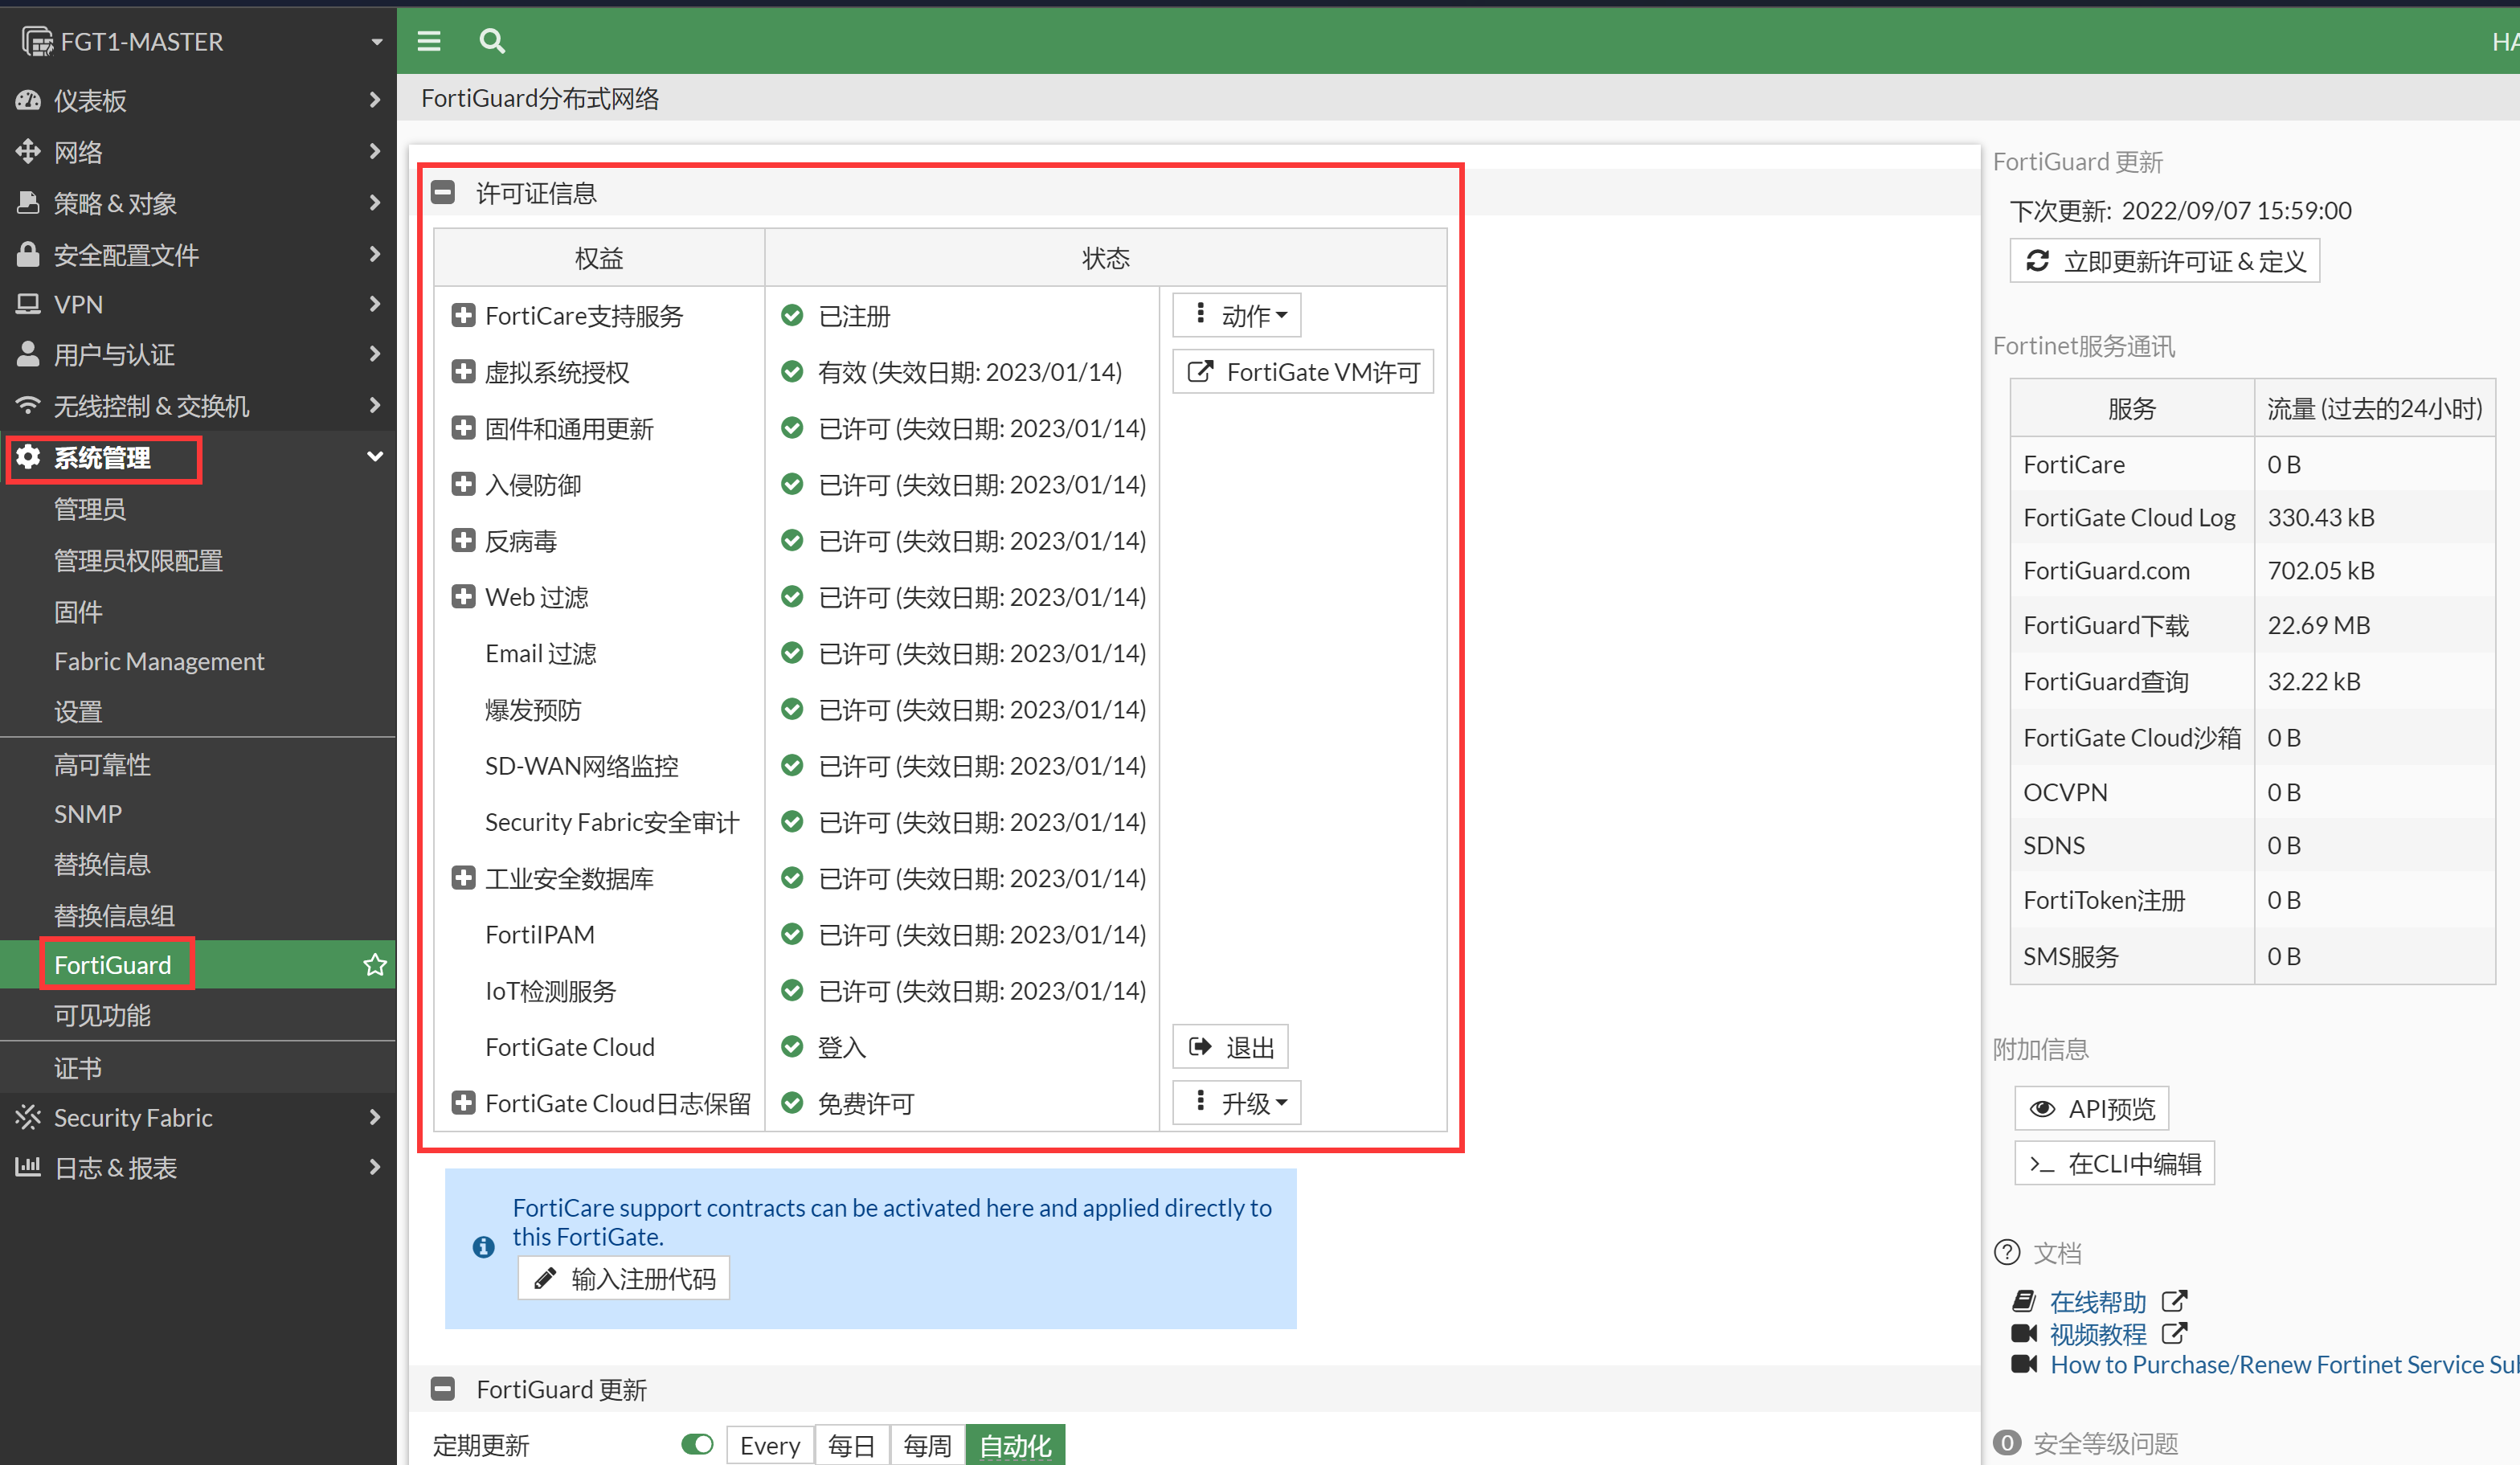2520x1465 pixels.
Task: Click the API预览 button
Action: tap(2092, 1108)
